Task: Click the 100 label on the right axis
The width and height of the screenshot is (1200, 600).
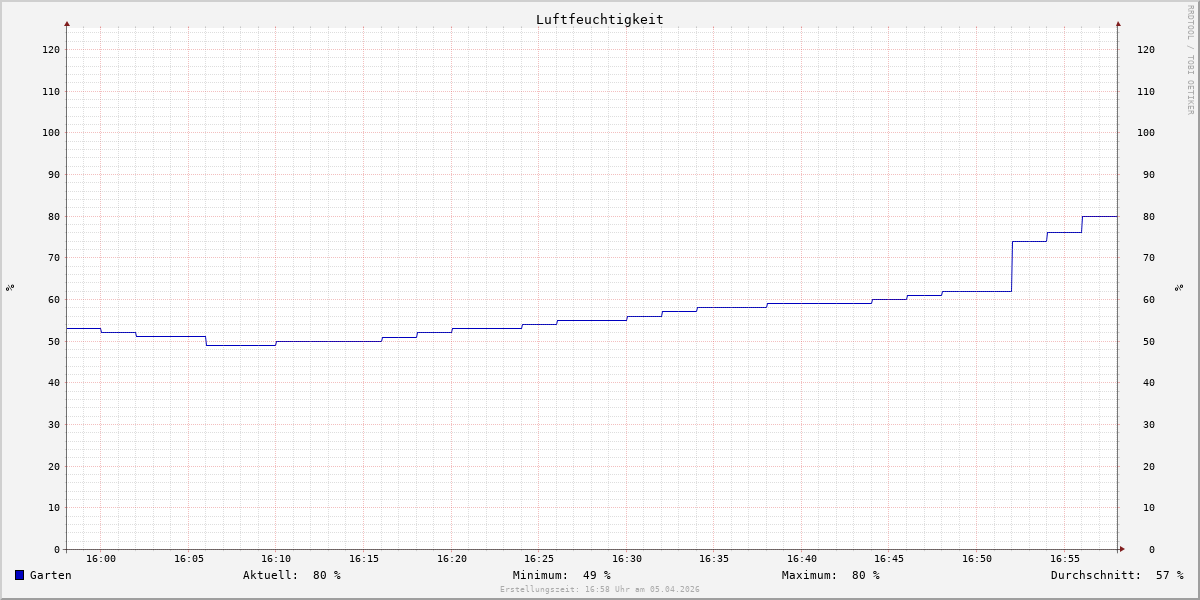Action: 1145,132
